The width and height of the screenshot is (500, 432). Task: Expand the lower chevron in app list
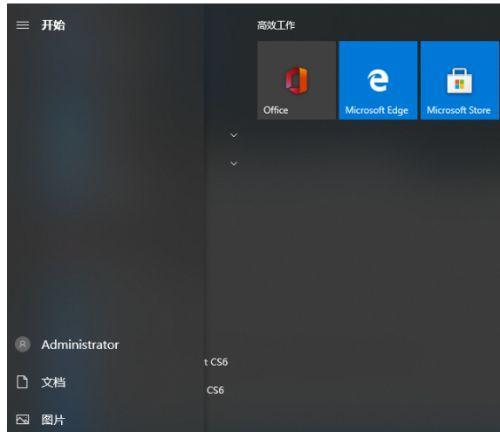[234, 163]
